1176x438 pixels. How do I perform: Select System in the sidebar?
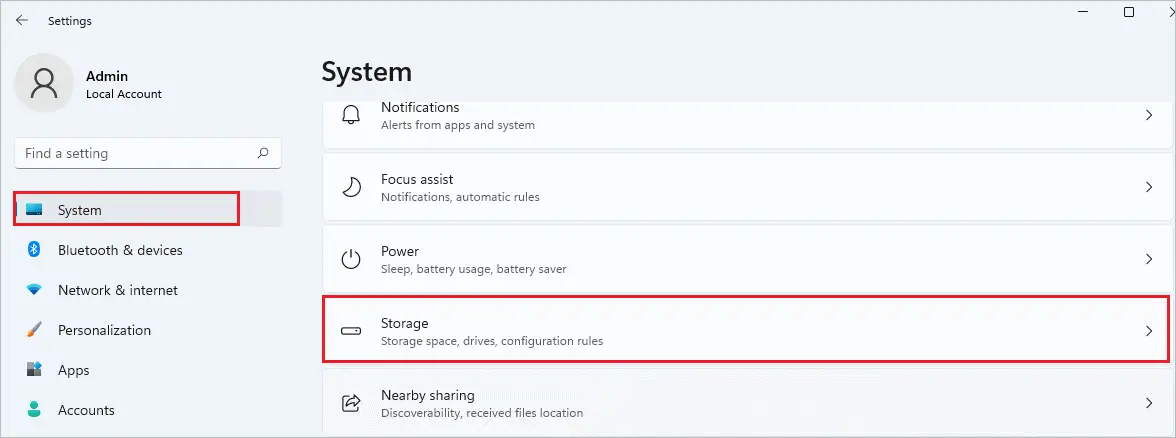point(148,209)
